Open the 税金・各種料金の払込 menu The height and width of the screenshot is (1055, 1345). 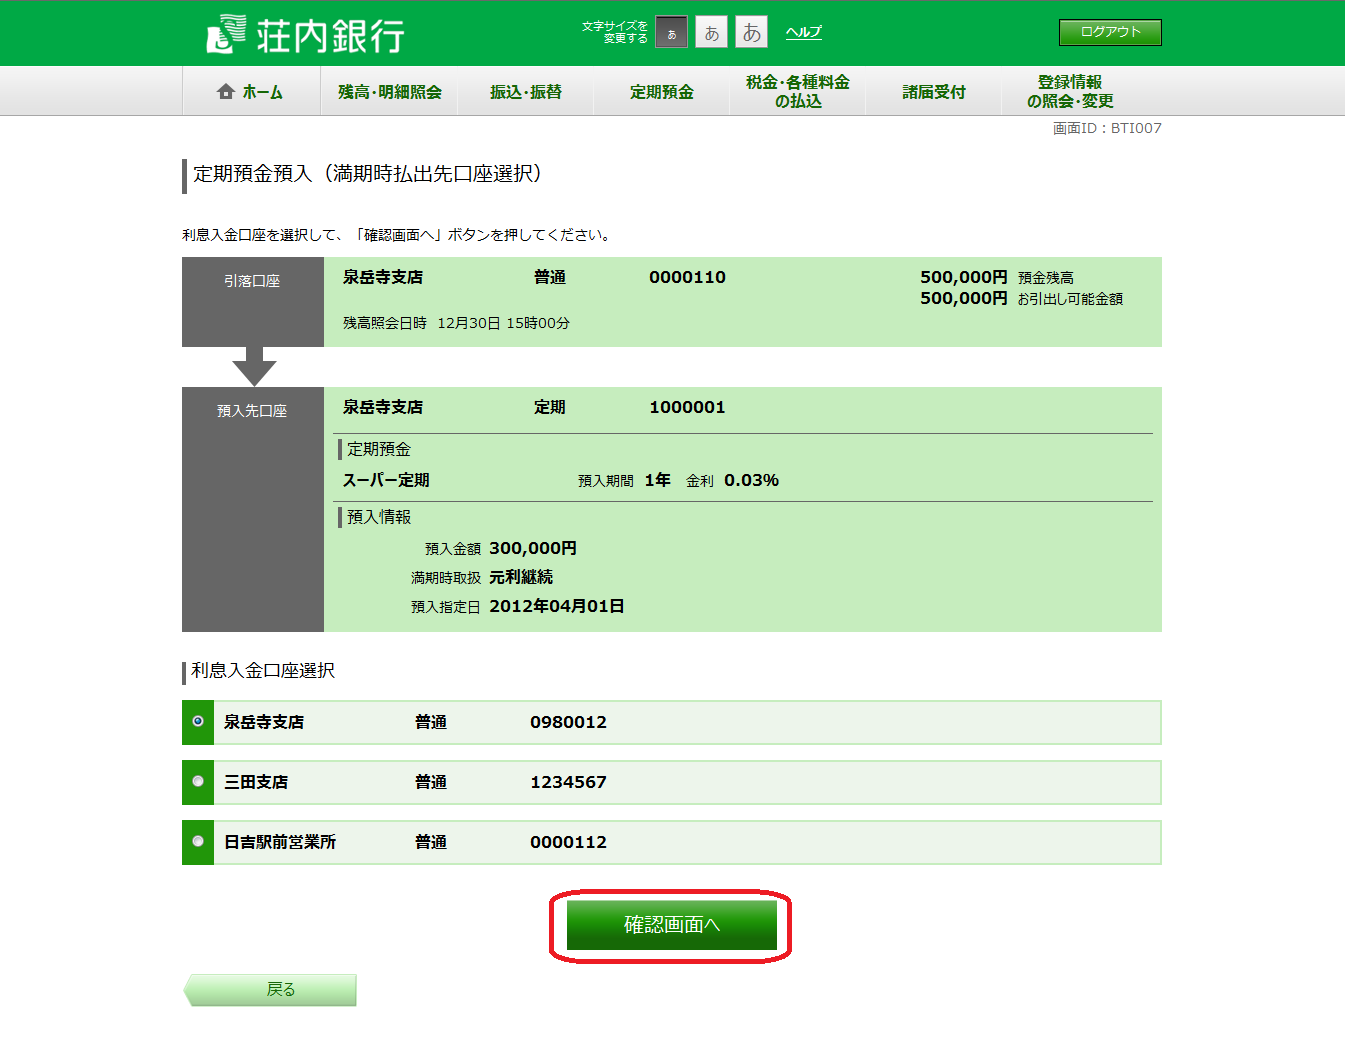[x=797, y=92]
